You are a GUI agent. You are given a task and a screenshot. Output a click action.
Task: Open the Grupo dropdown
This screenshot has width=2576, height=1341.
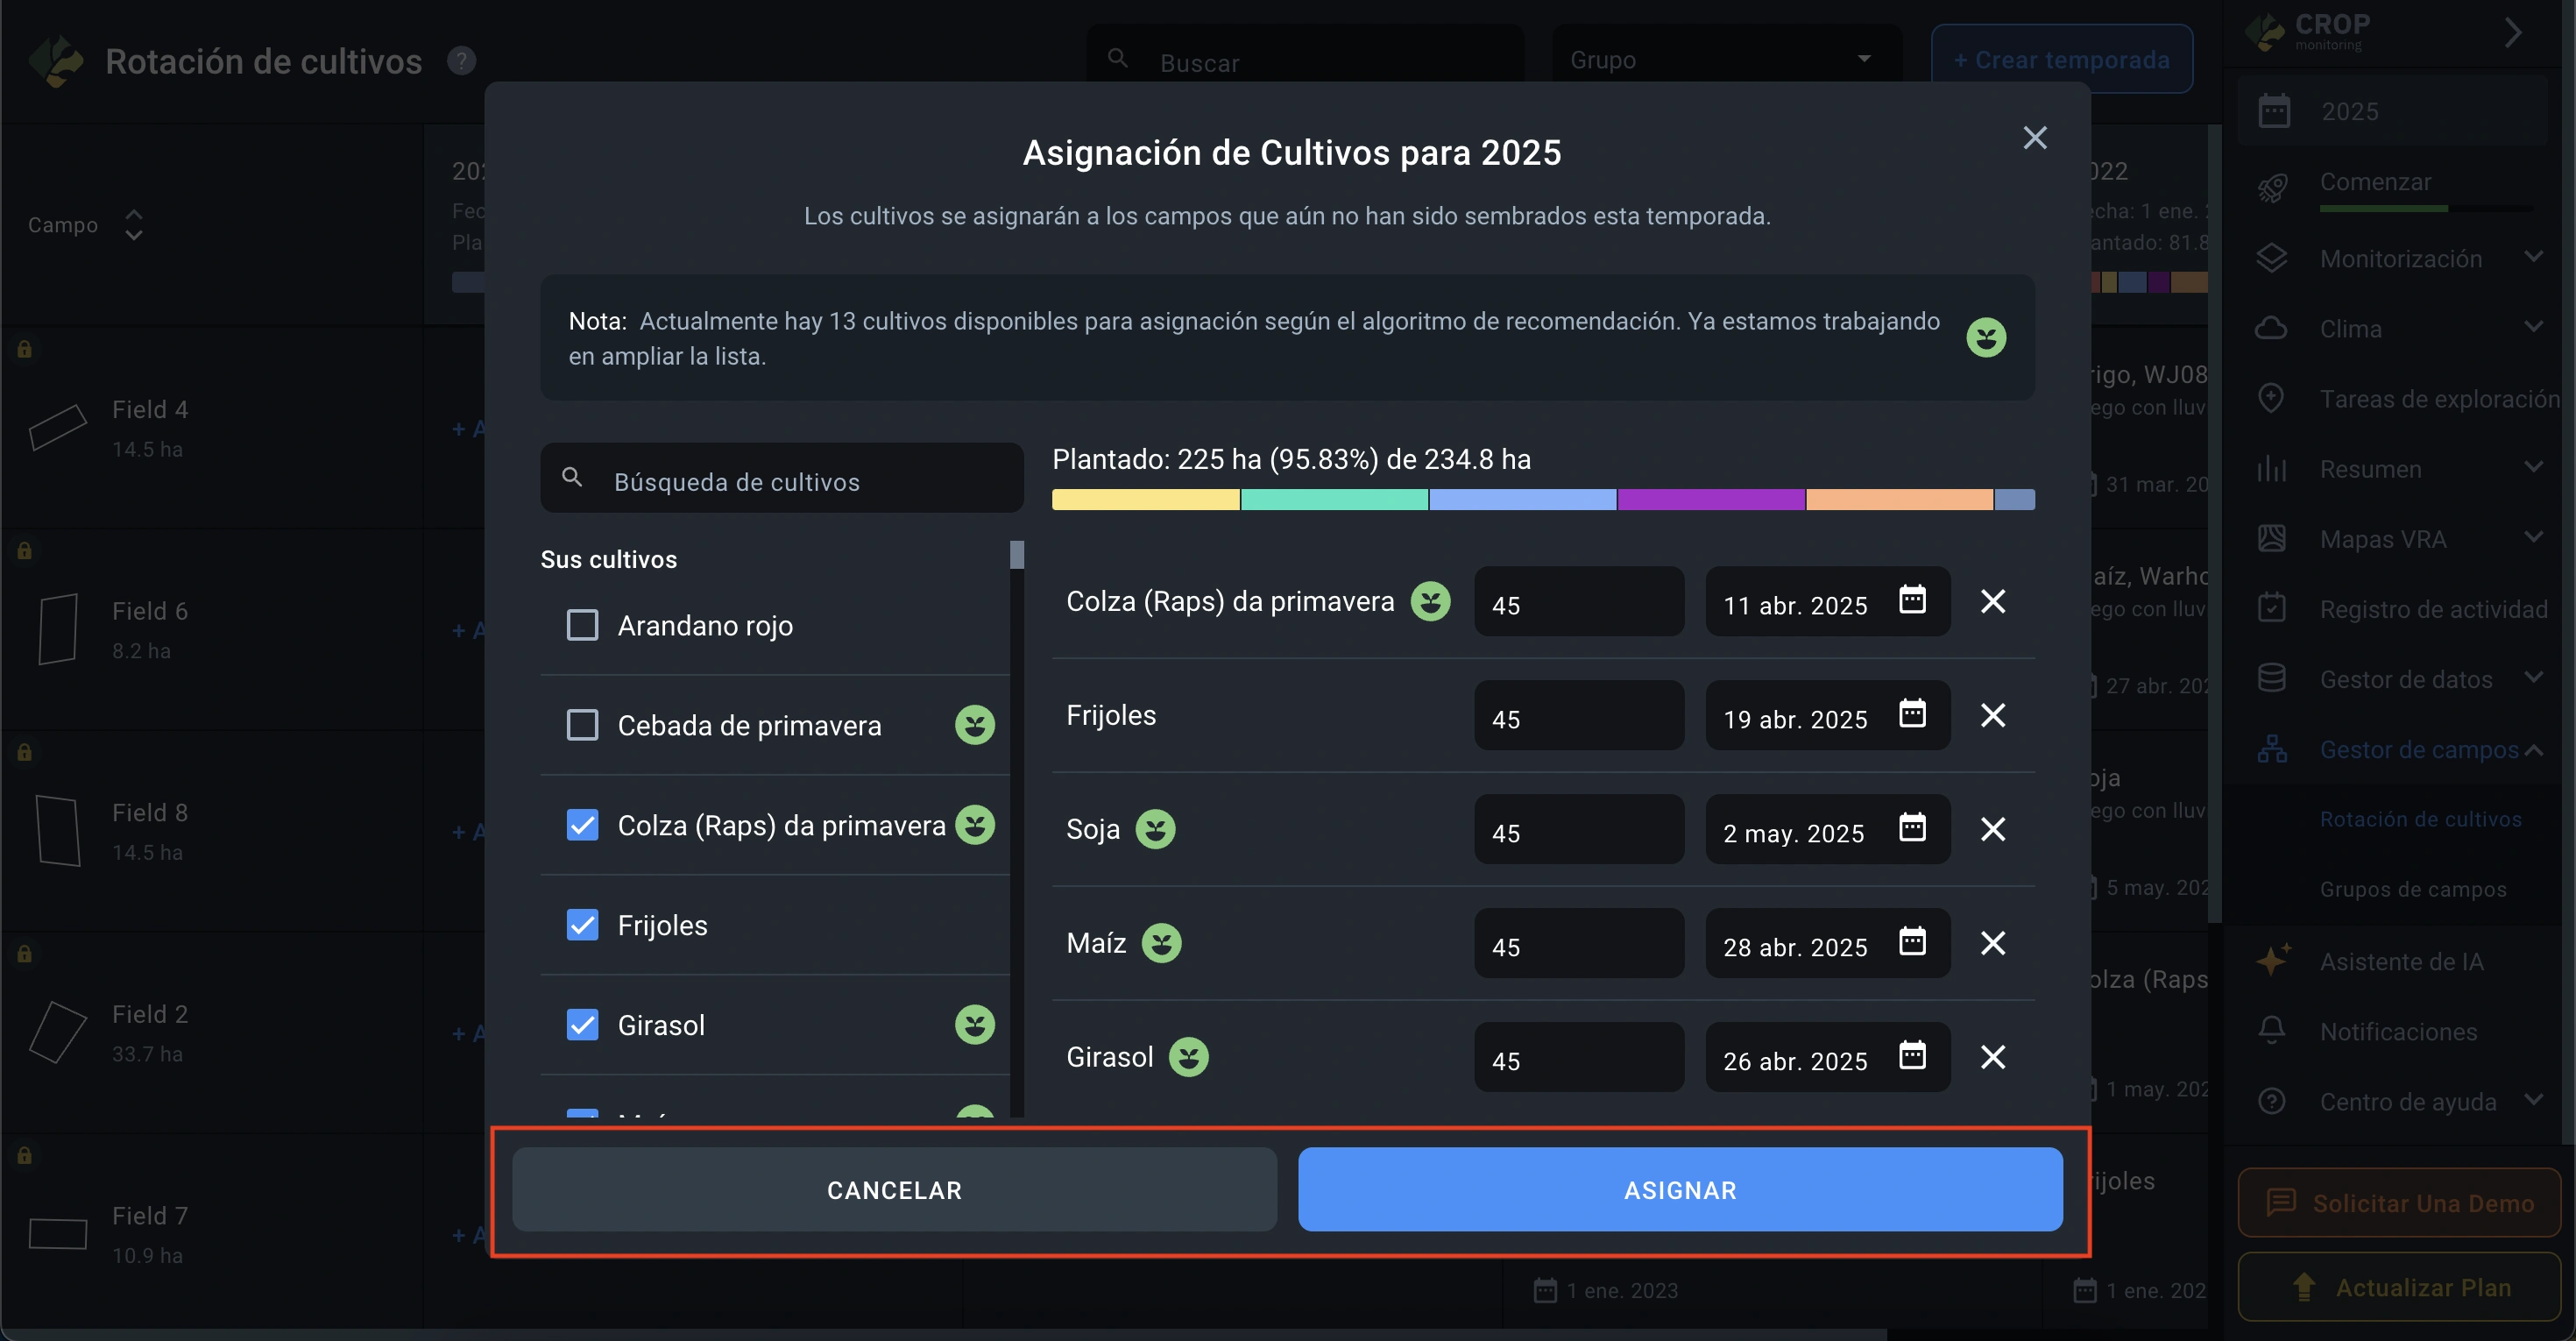[x=1725, y=60]
